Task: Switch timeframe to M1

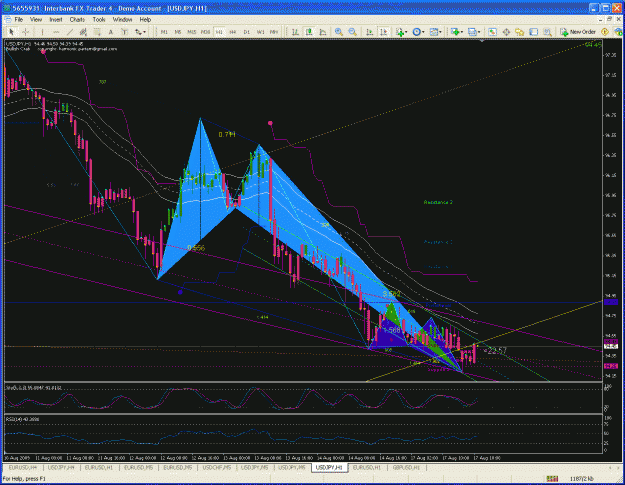Action: pos(164,32)
